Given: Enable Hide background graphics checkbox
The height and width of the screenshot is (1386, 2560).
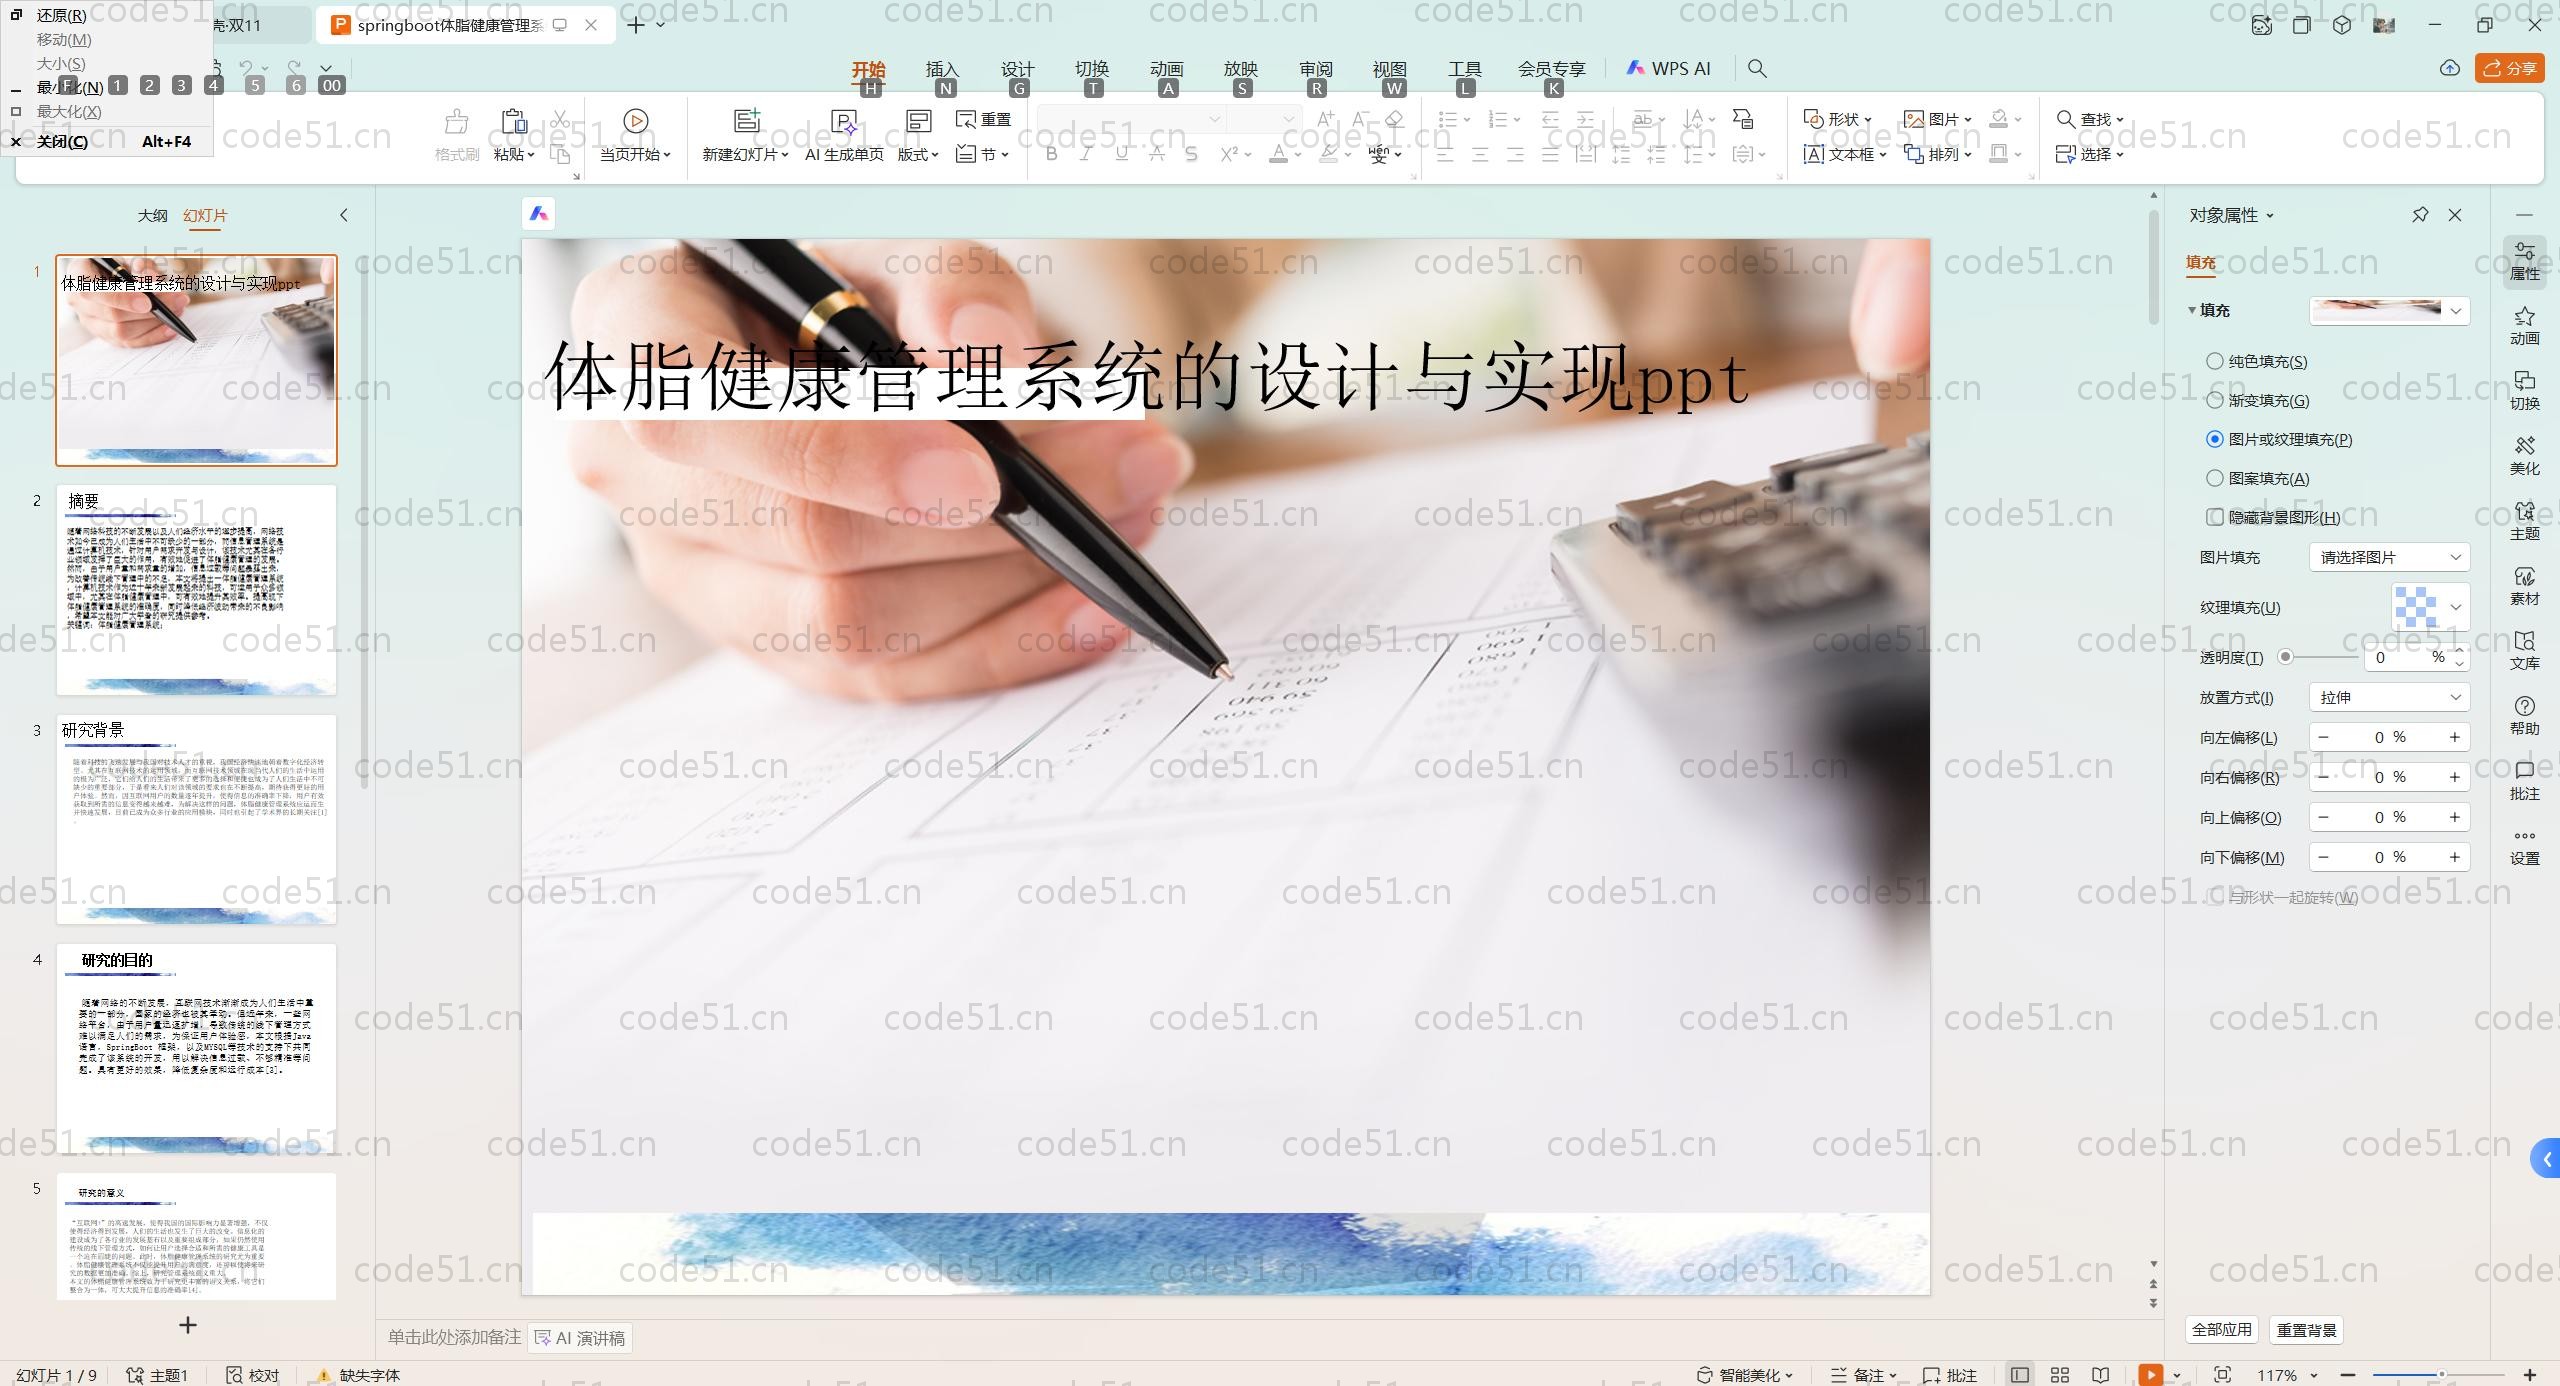Looking at the screenshot, I should (2215, 517).
